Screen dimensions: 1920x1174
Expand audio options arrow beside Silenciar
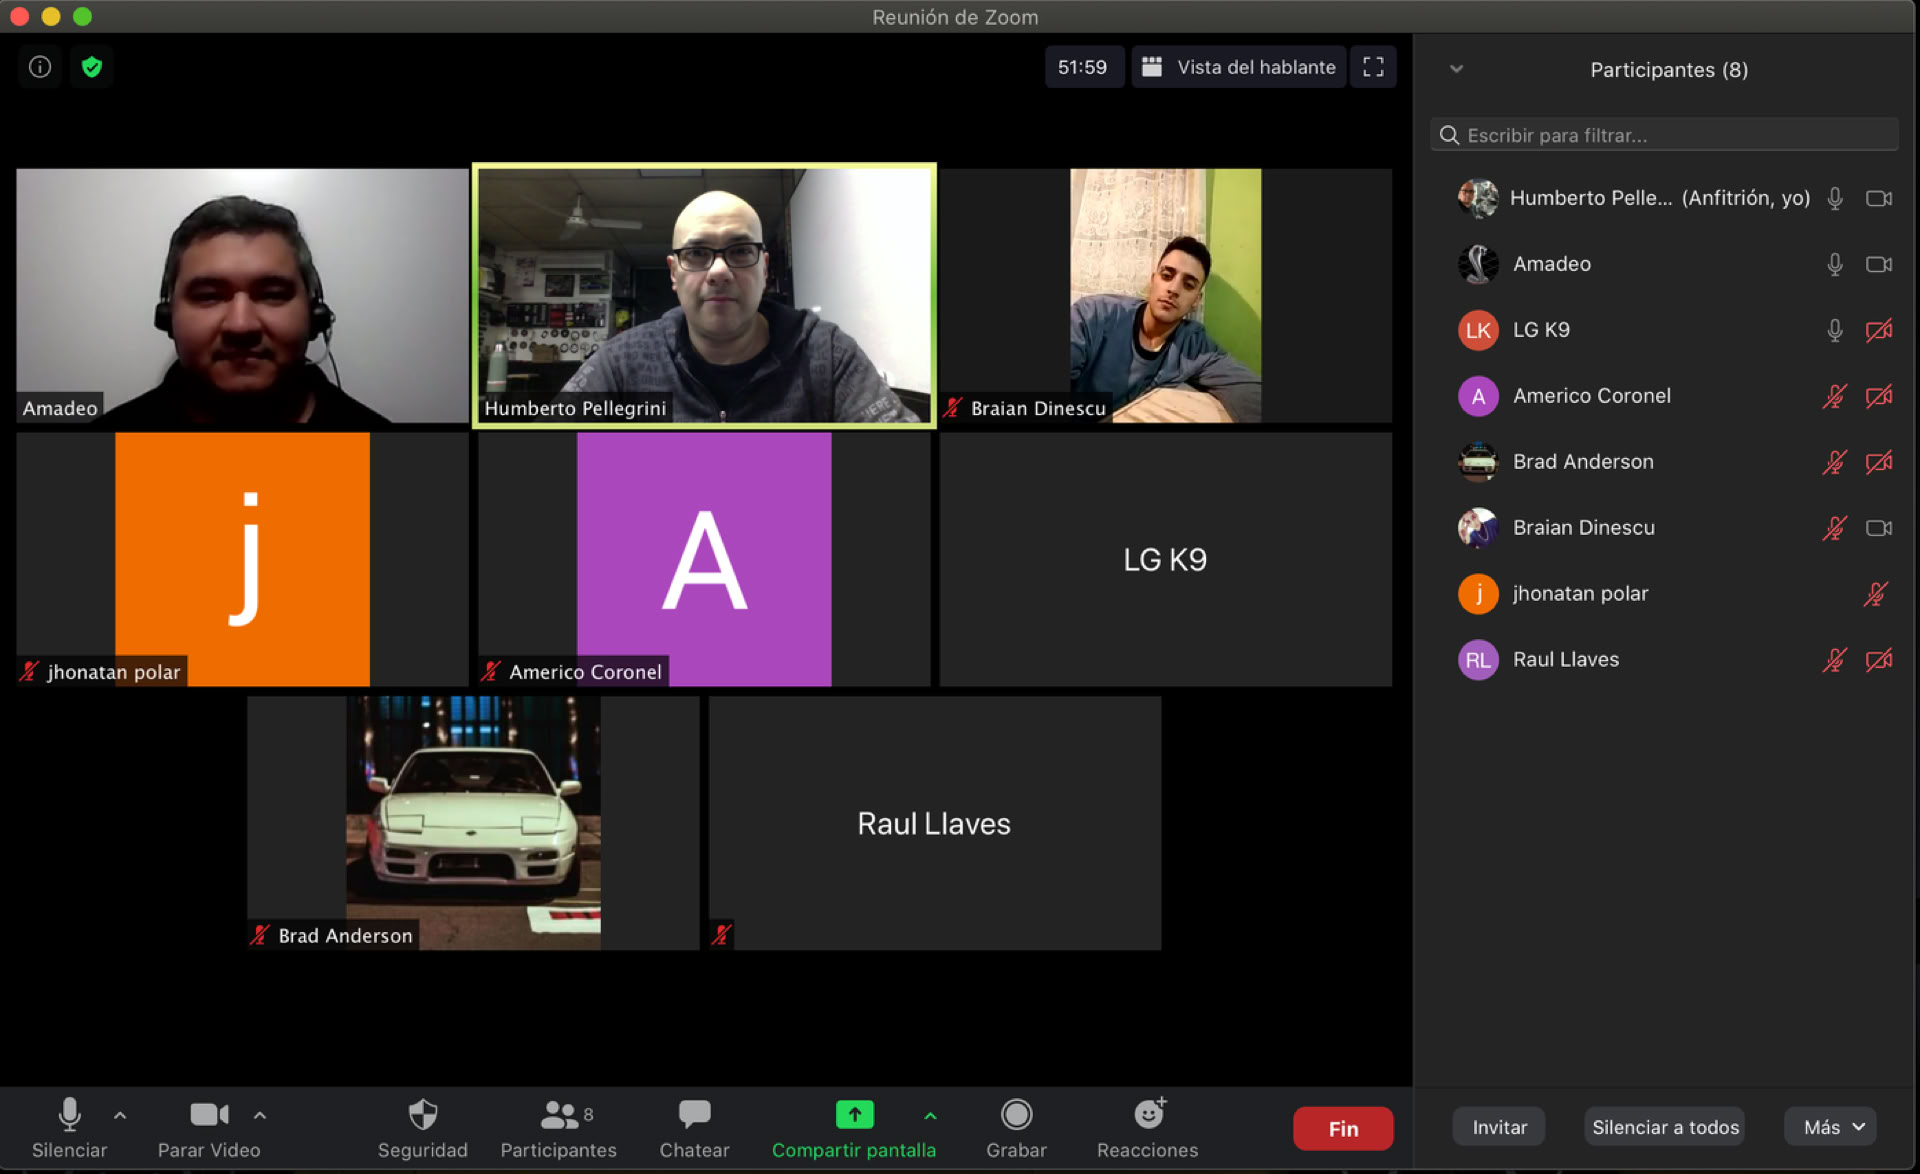(120, 1114)
